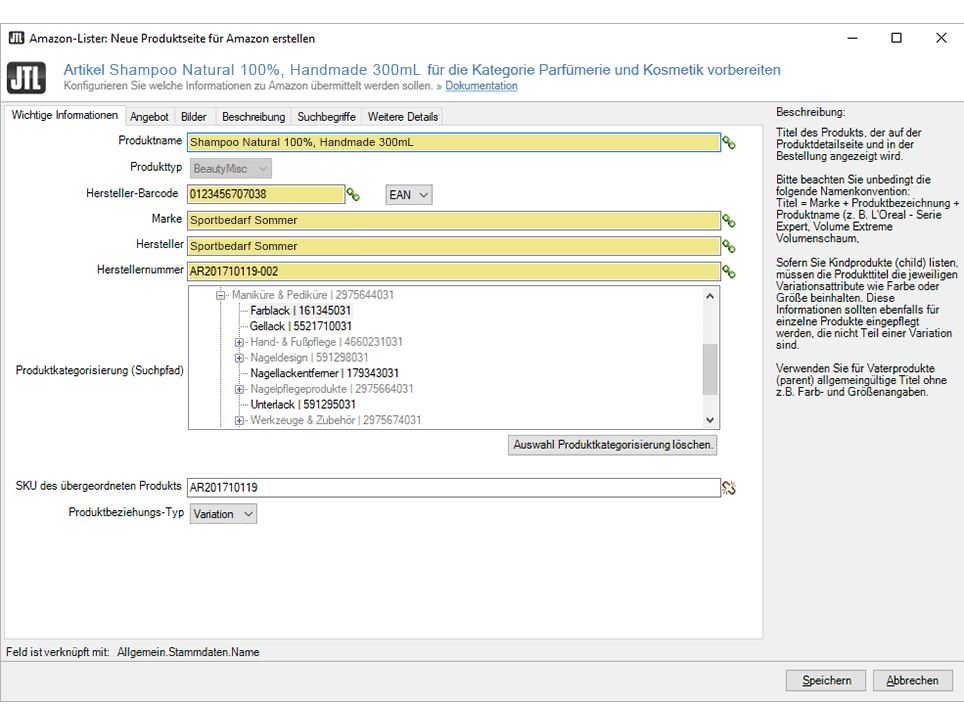Click the broken-link icon beside parent SKU field
This screenshot has height=726, width=964.
tap(729, 488)
